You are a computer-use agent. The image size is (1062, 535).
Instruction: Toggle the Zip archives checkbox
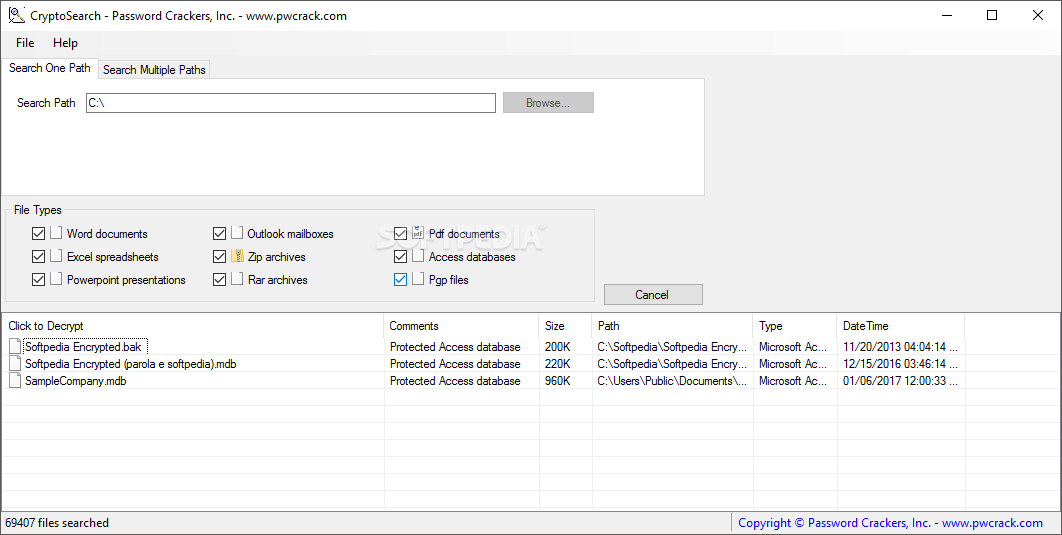219,257
